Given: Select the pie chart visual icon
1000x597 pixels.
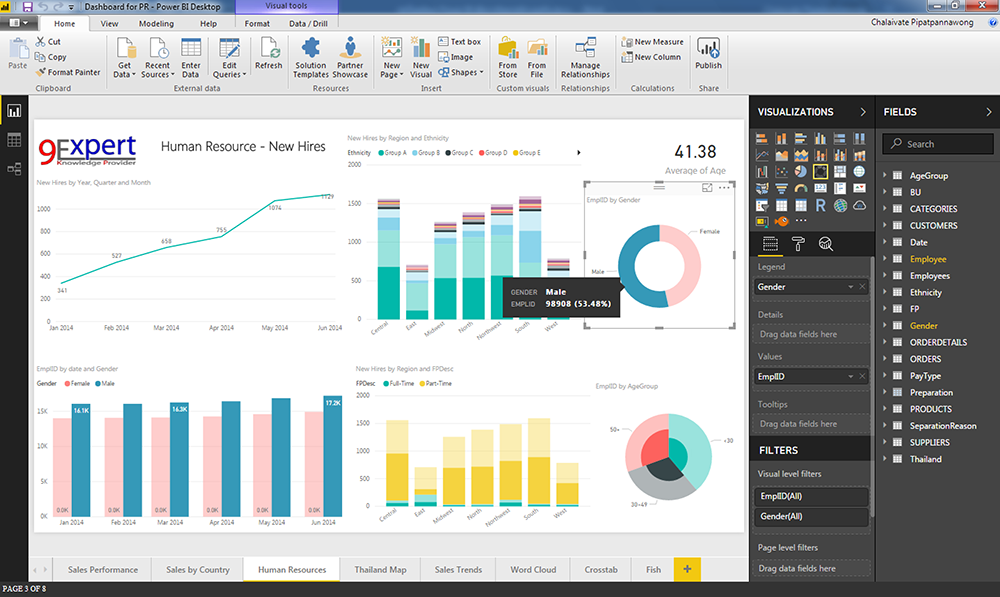Looking at the screenshot, I should 801,172.
